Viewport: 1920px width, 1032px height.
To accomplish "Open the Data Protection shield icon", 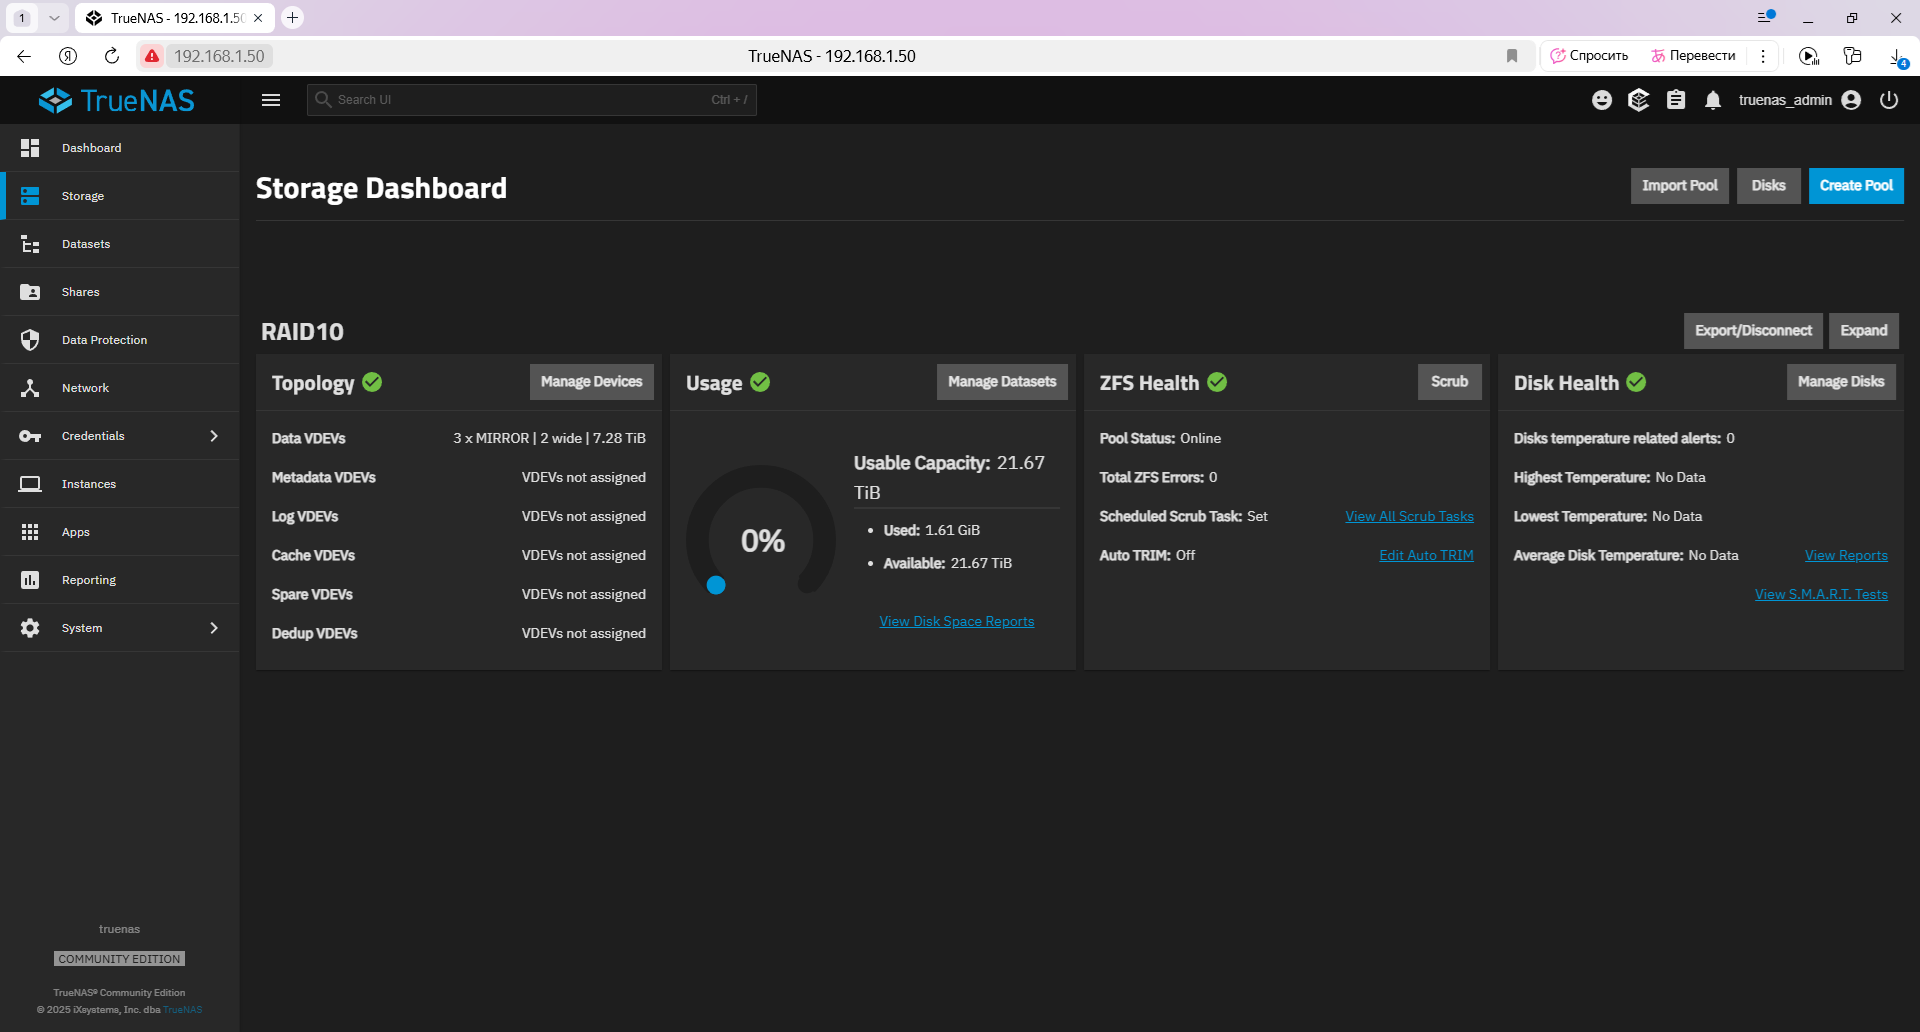I will click(30, 340).
